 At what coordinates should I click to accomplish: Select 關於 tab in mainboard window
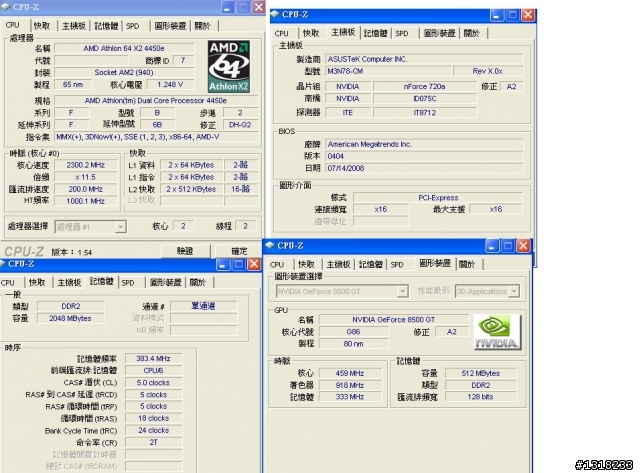point(472,33)
